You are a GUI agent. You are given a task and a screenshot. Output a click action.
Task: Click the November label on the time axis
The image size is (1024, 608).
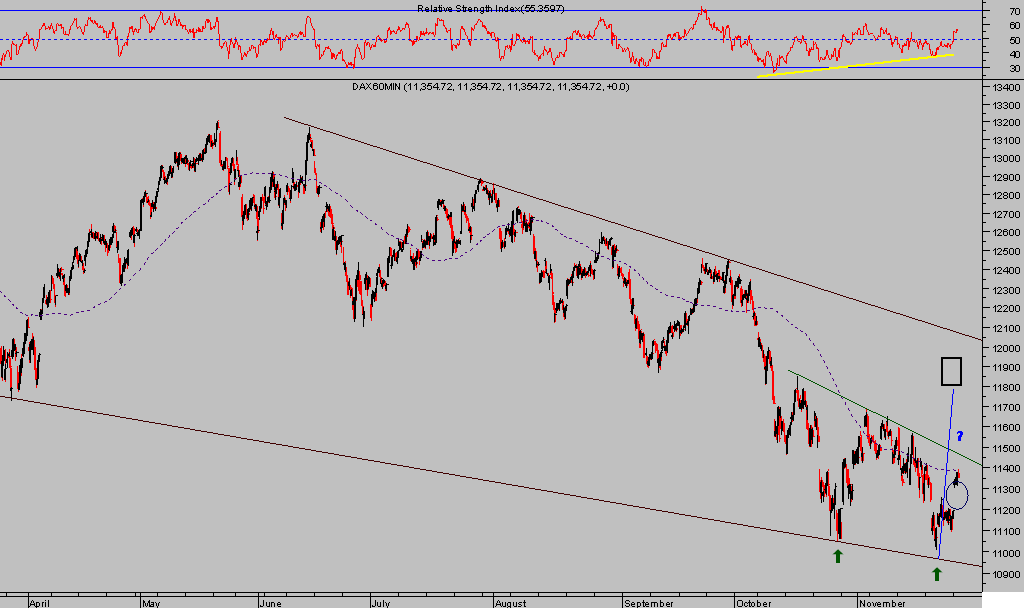click(x=882, y=603)
